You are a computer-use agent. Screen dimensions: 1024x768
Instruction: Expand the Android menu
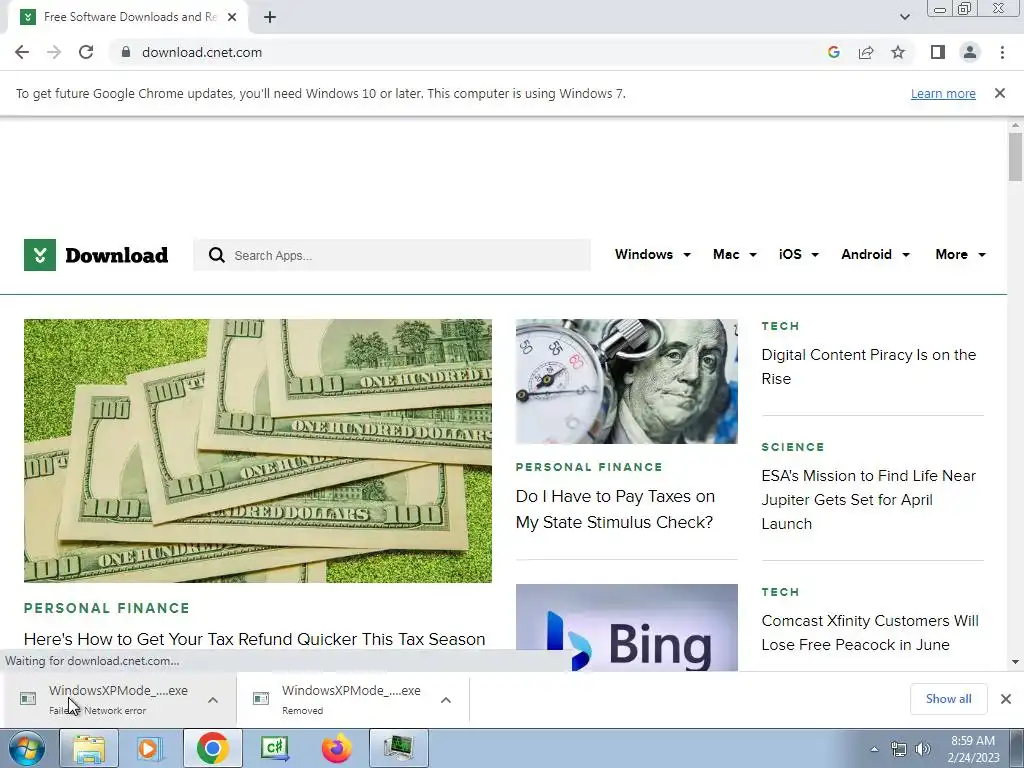click(875, 255)
